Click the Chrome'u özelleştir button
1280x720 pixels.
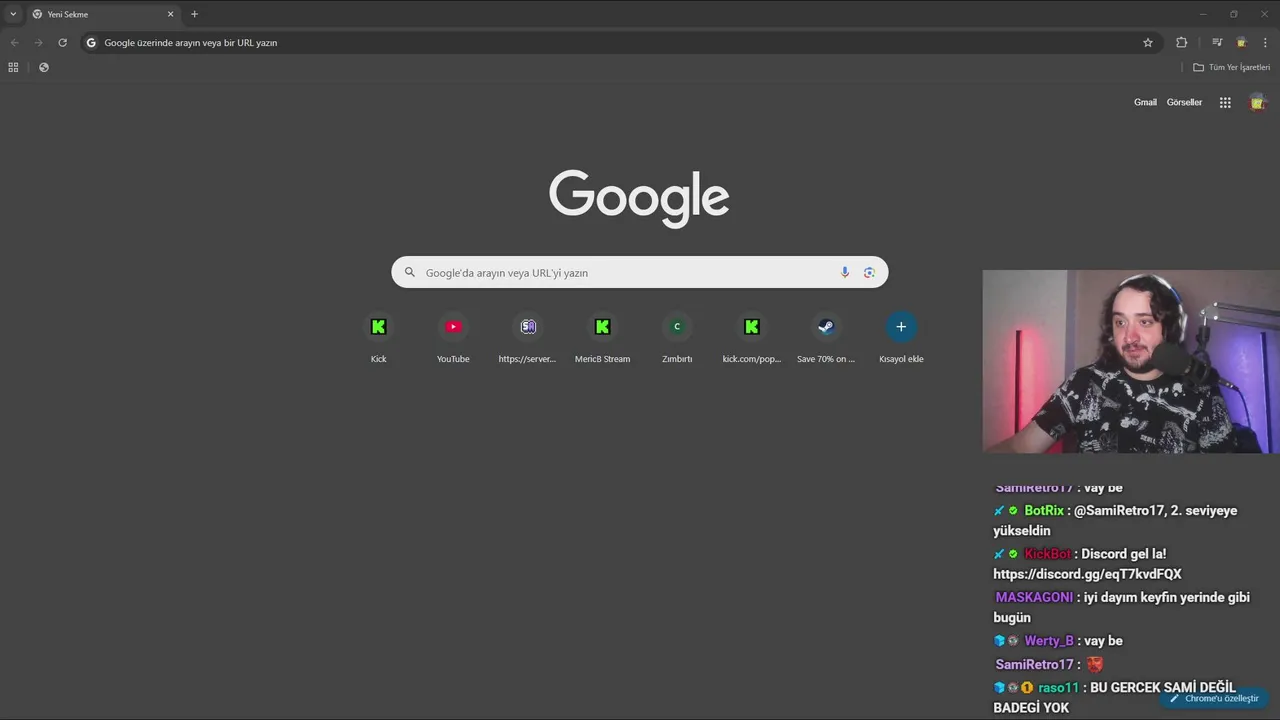(x=1214, y=698)
